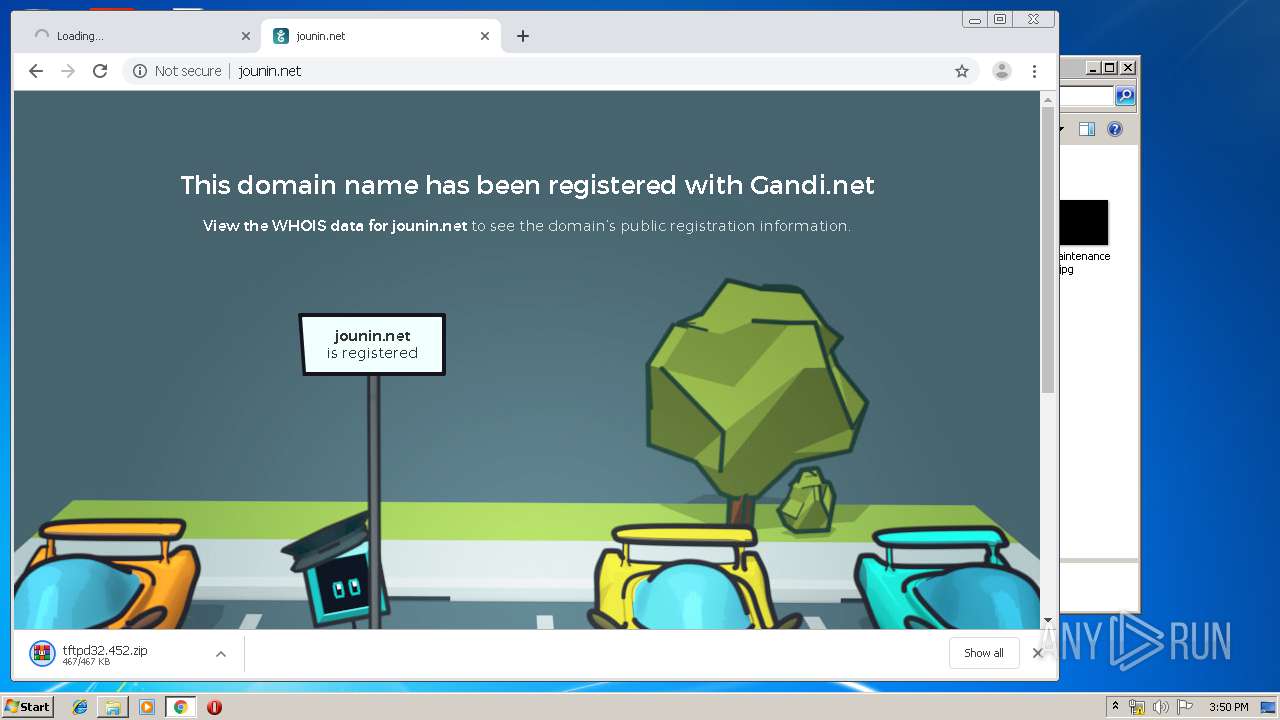Click the 3:50 PM clock
Image resolution: width=1280 pixels, height=720 pixels.
tap(1228, 707)
